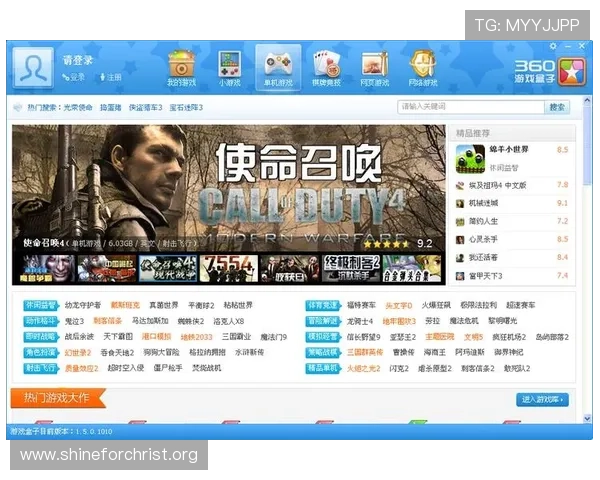
Task: Click the 岛屿部落2 game link
Action: (552, 337)
